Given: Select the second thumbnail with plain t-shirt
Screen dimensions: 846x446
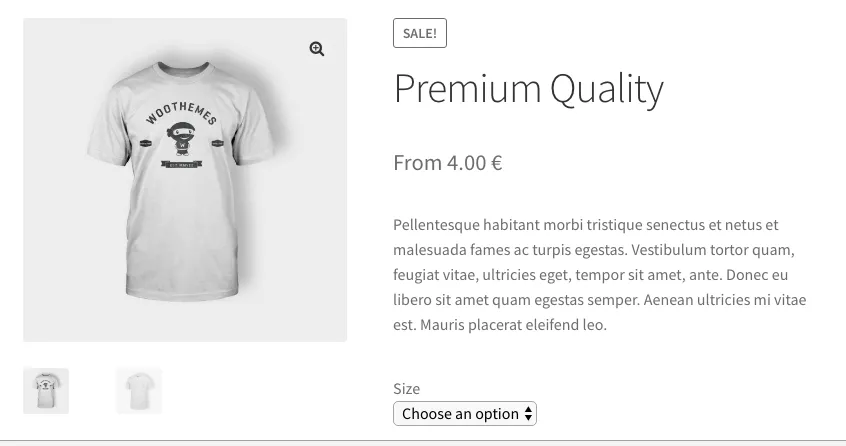Looking at the screenshot, I should (x=138, y=391).
